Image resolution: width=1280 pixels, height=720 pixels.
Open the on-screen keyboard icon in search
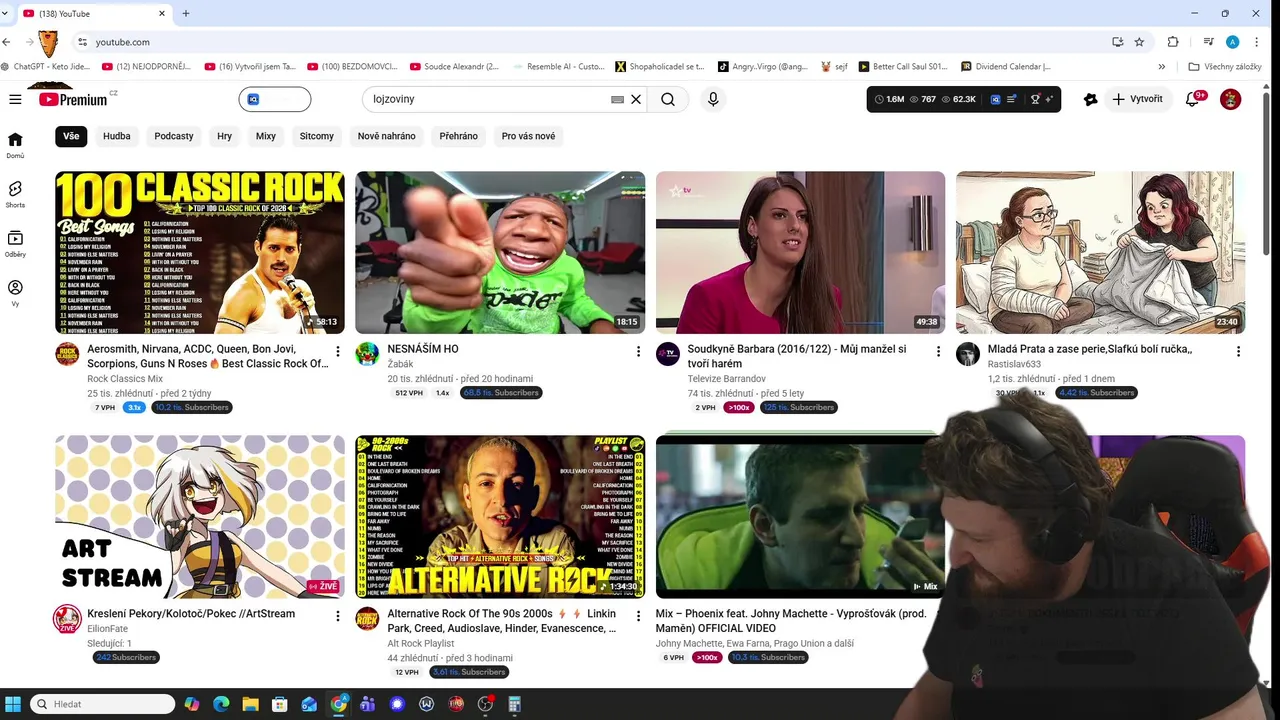coord(617,99)
